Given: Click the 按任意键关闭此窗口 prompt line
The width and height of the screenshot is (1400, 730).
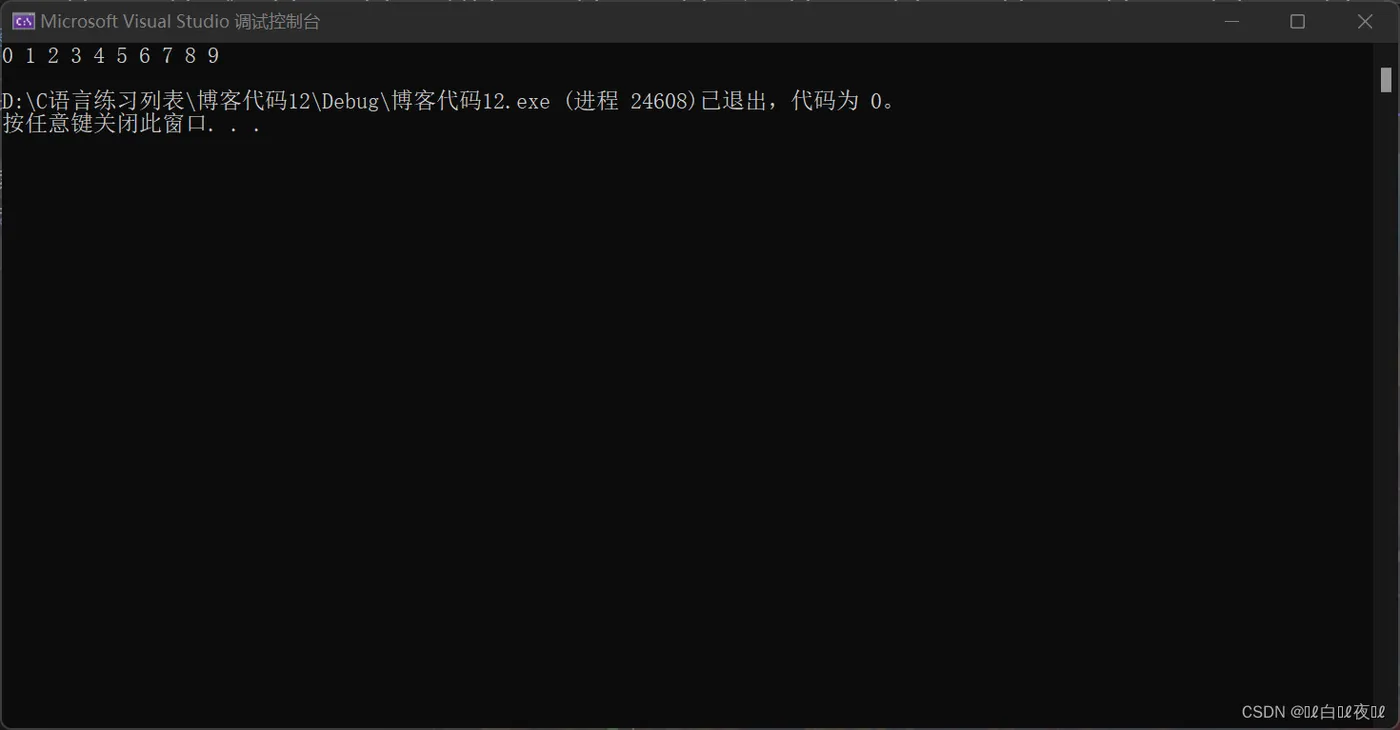Looking at the screenshot, I should (x=132, y=125).
